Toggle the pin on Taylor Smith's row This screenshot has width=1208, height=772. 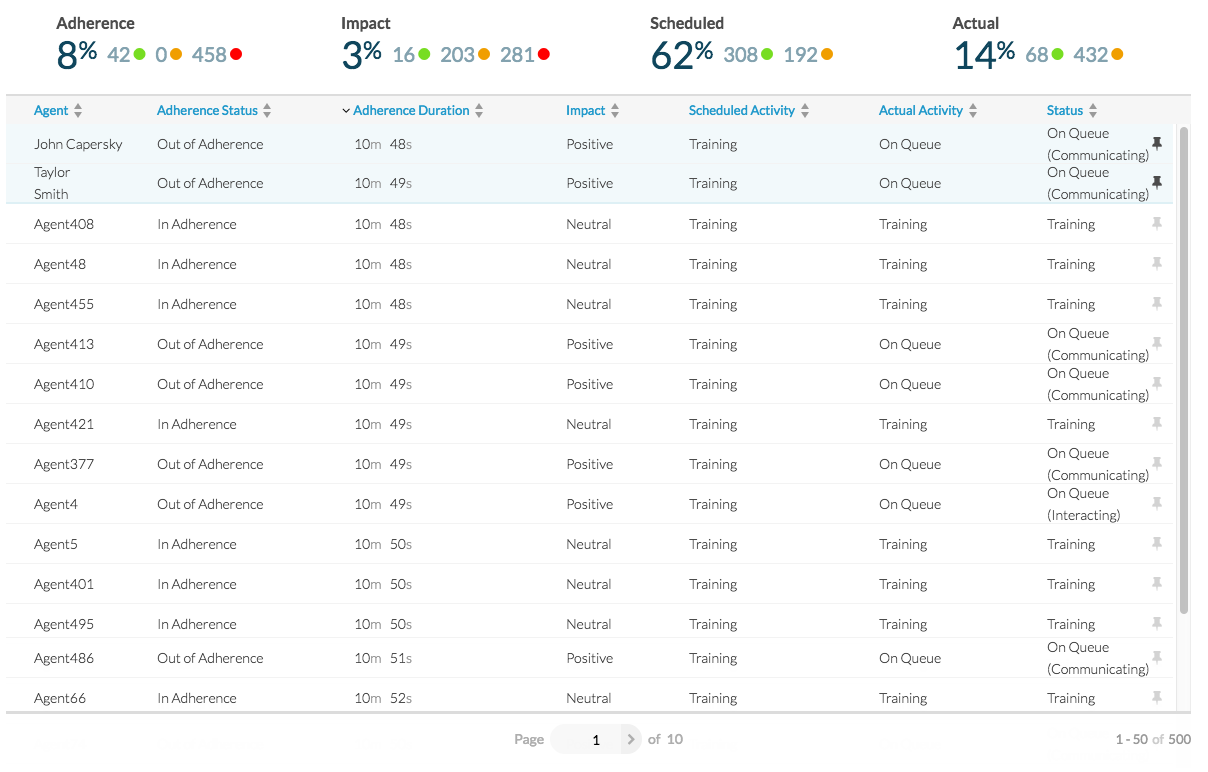(x=1157, y=183)
